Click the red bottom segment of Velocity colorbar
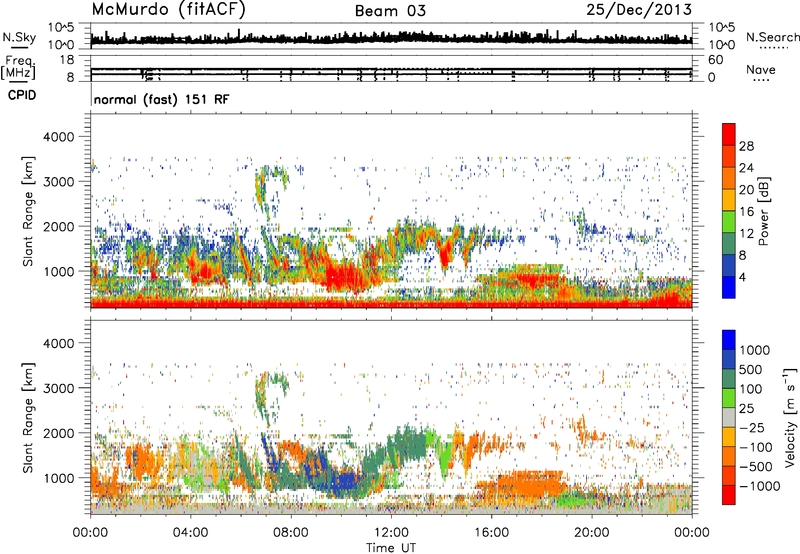This screenshot has width=800, height=554. point(729,495)
